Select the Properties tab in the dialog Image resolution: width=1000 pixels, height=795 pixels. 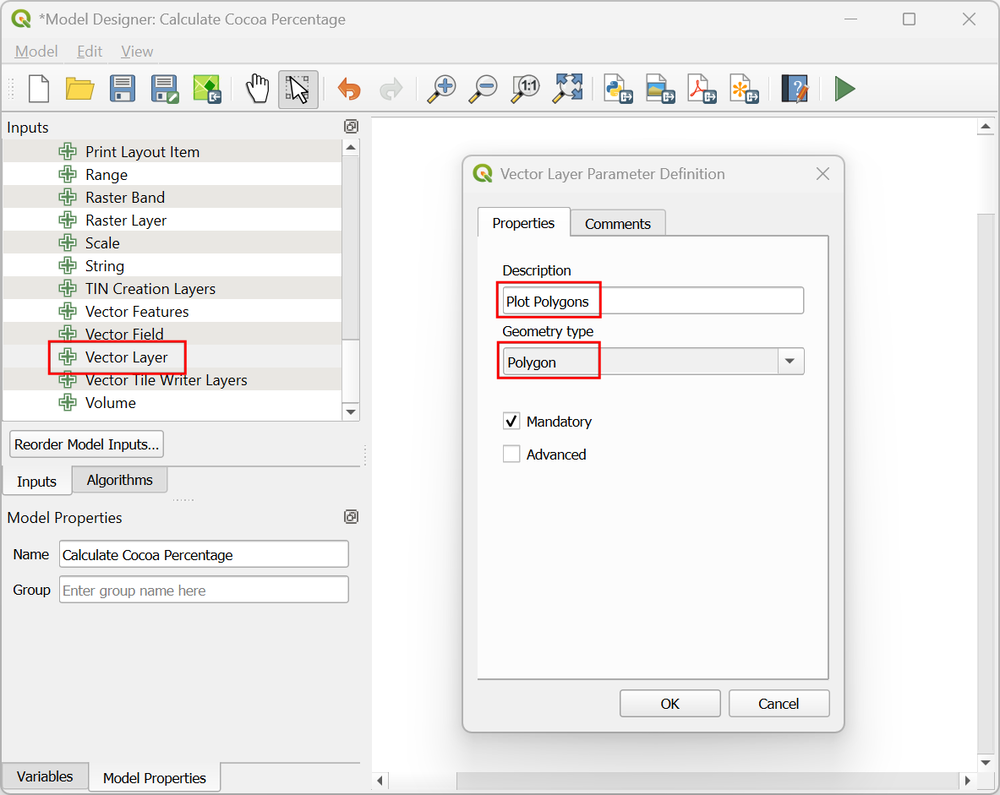[x=523, y=223]
